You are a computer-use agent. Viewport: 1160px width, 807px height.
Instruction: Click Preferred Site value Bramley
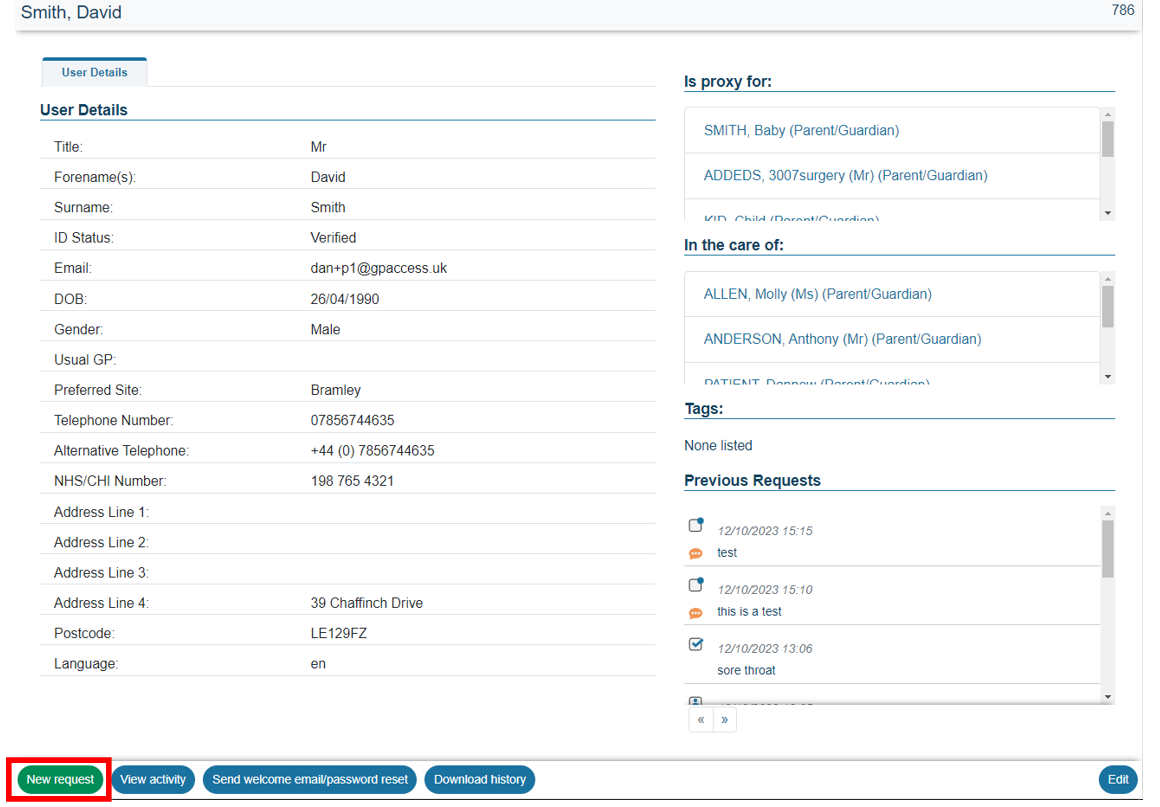coord(336,390)
